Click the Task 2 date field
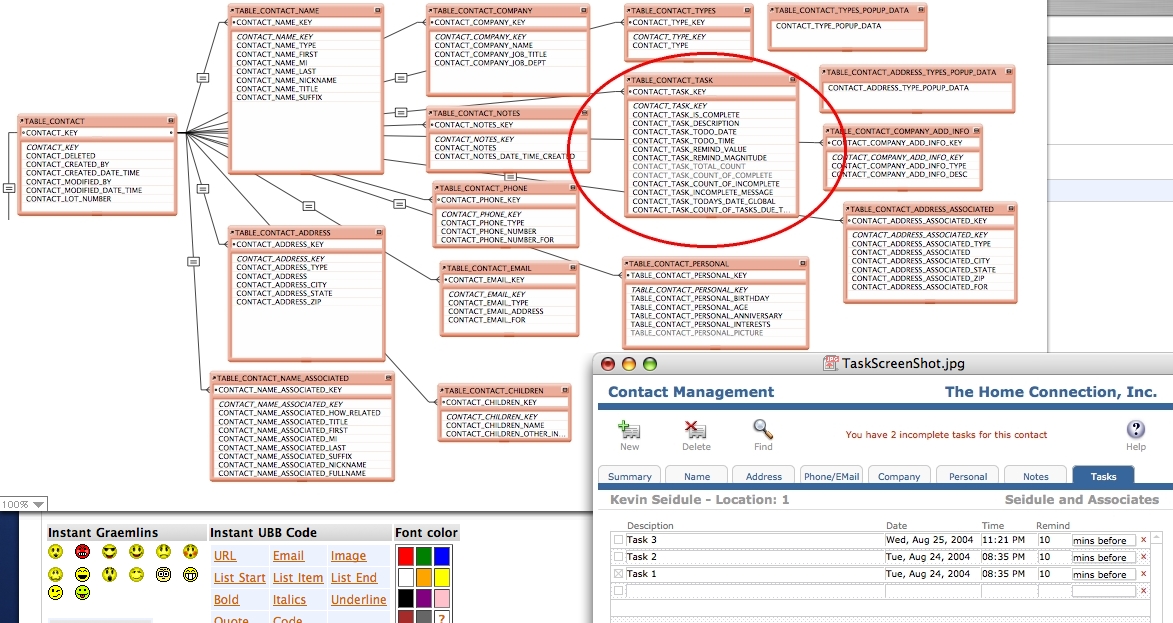The width and height of the screenshot is (1173, 623). coord(931,556)
